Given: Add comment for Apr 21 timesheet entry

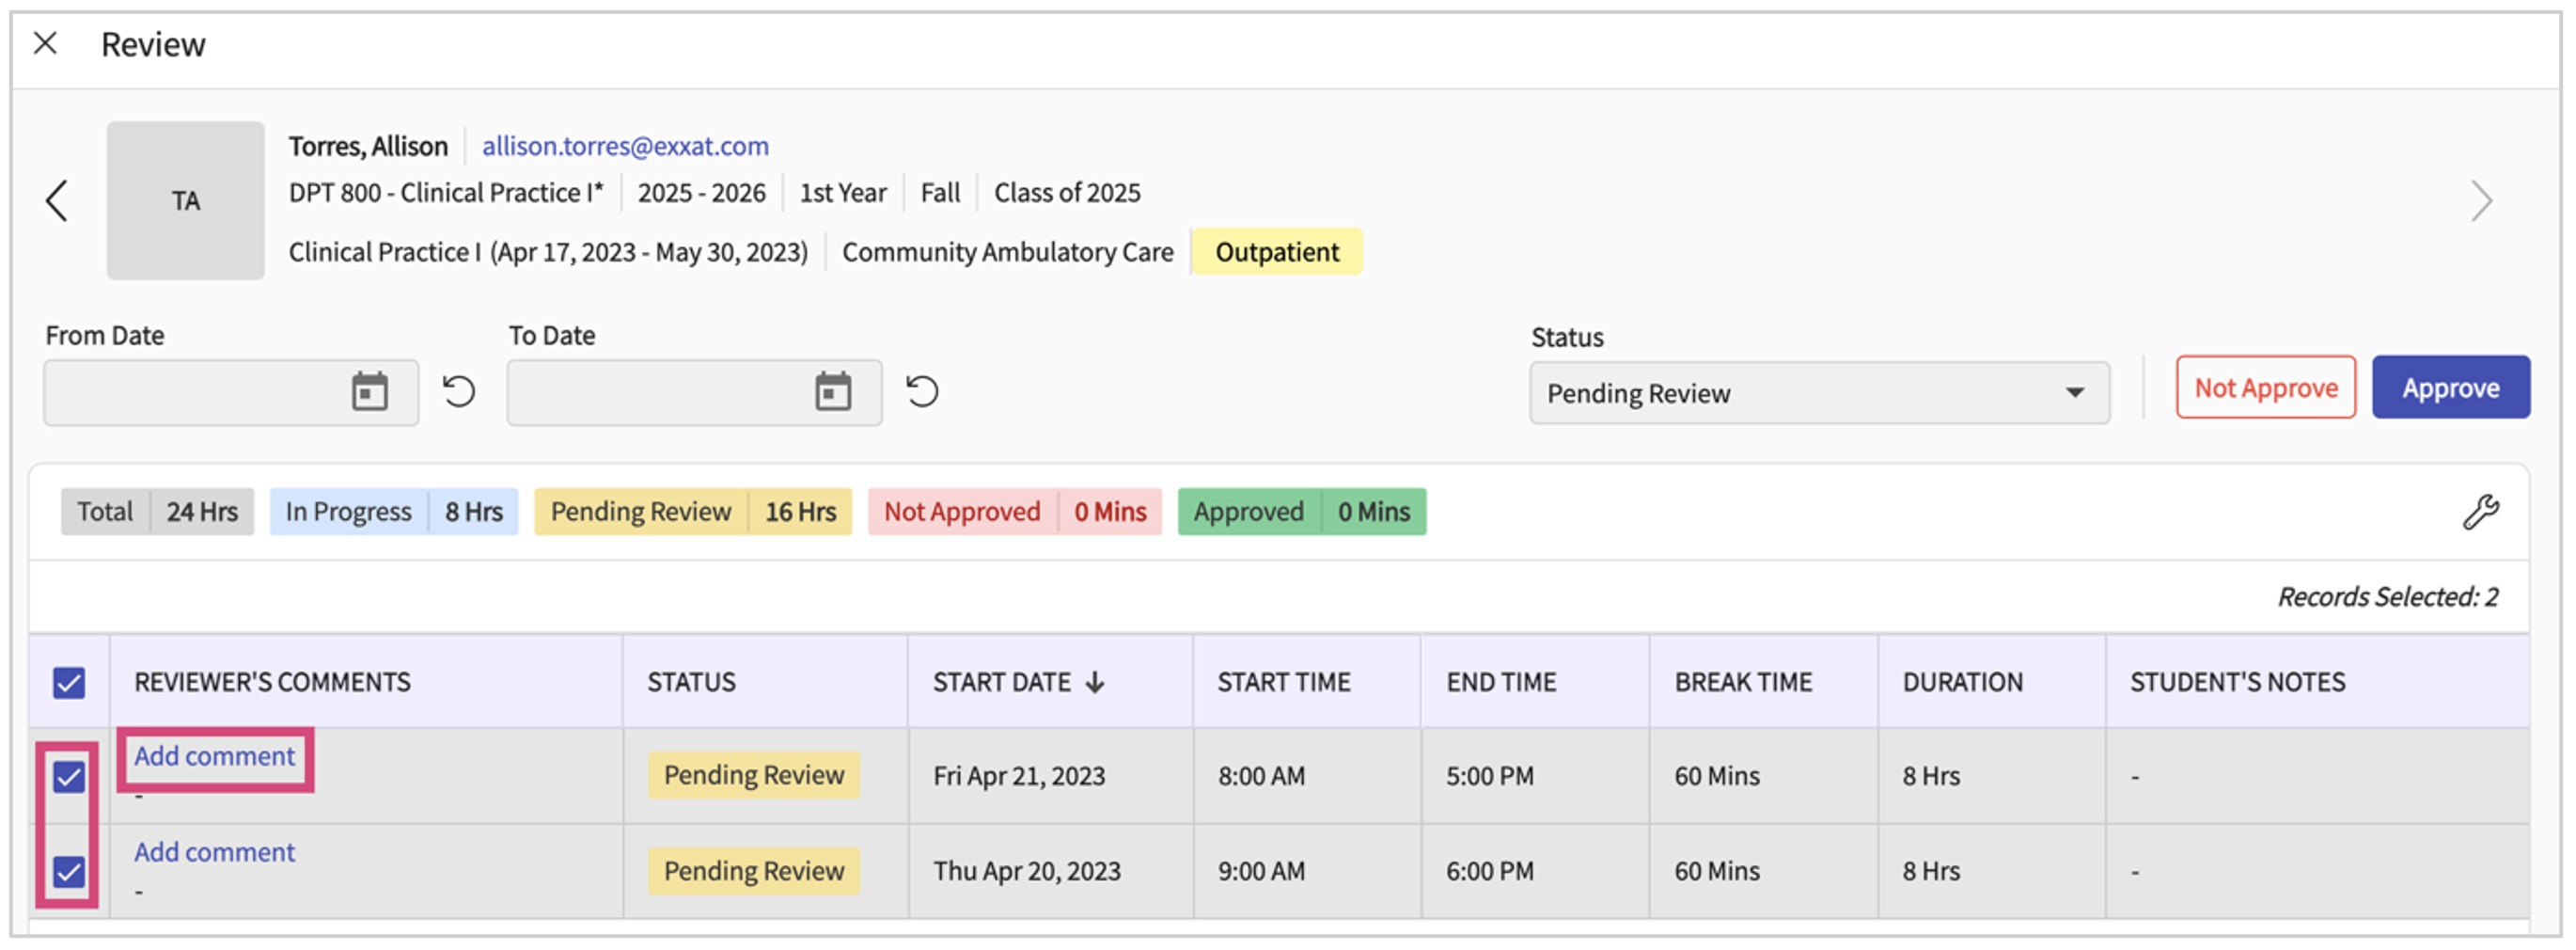Looking at the screenshot, I should click(214, 757).
